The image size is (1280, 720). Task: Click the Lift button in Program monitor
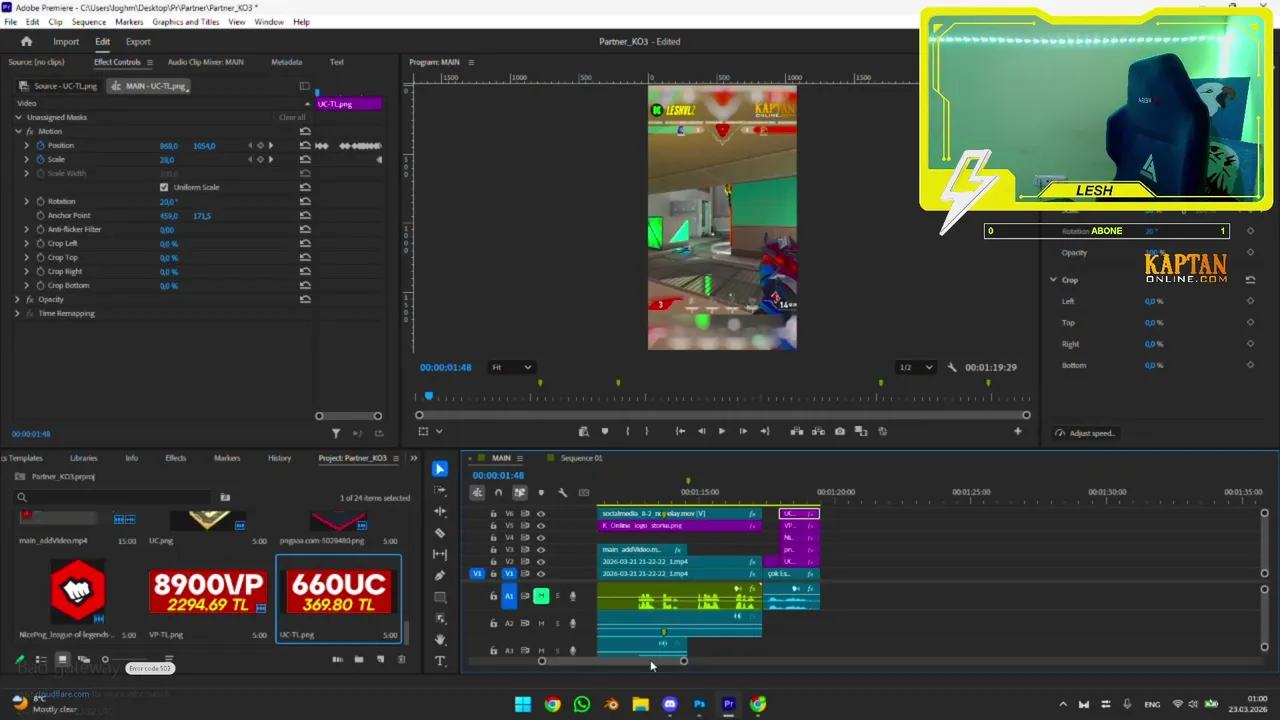click(796, 431)
